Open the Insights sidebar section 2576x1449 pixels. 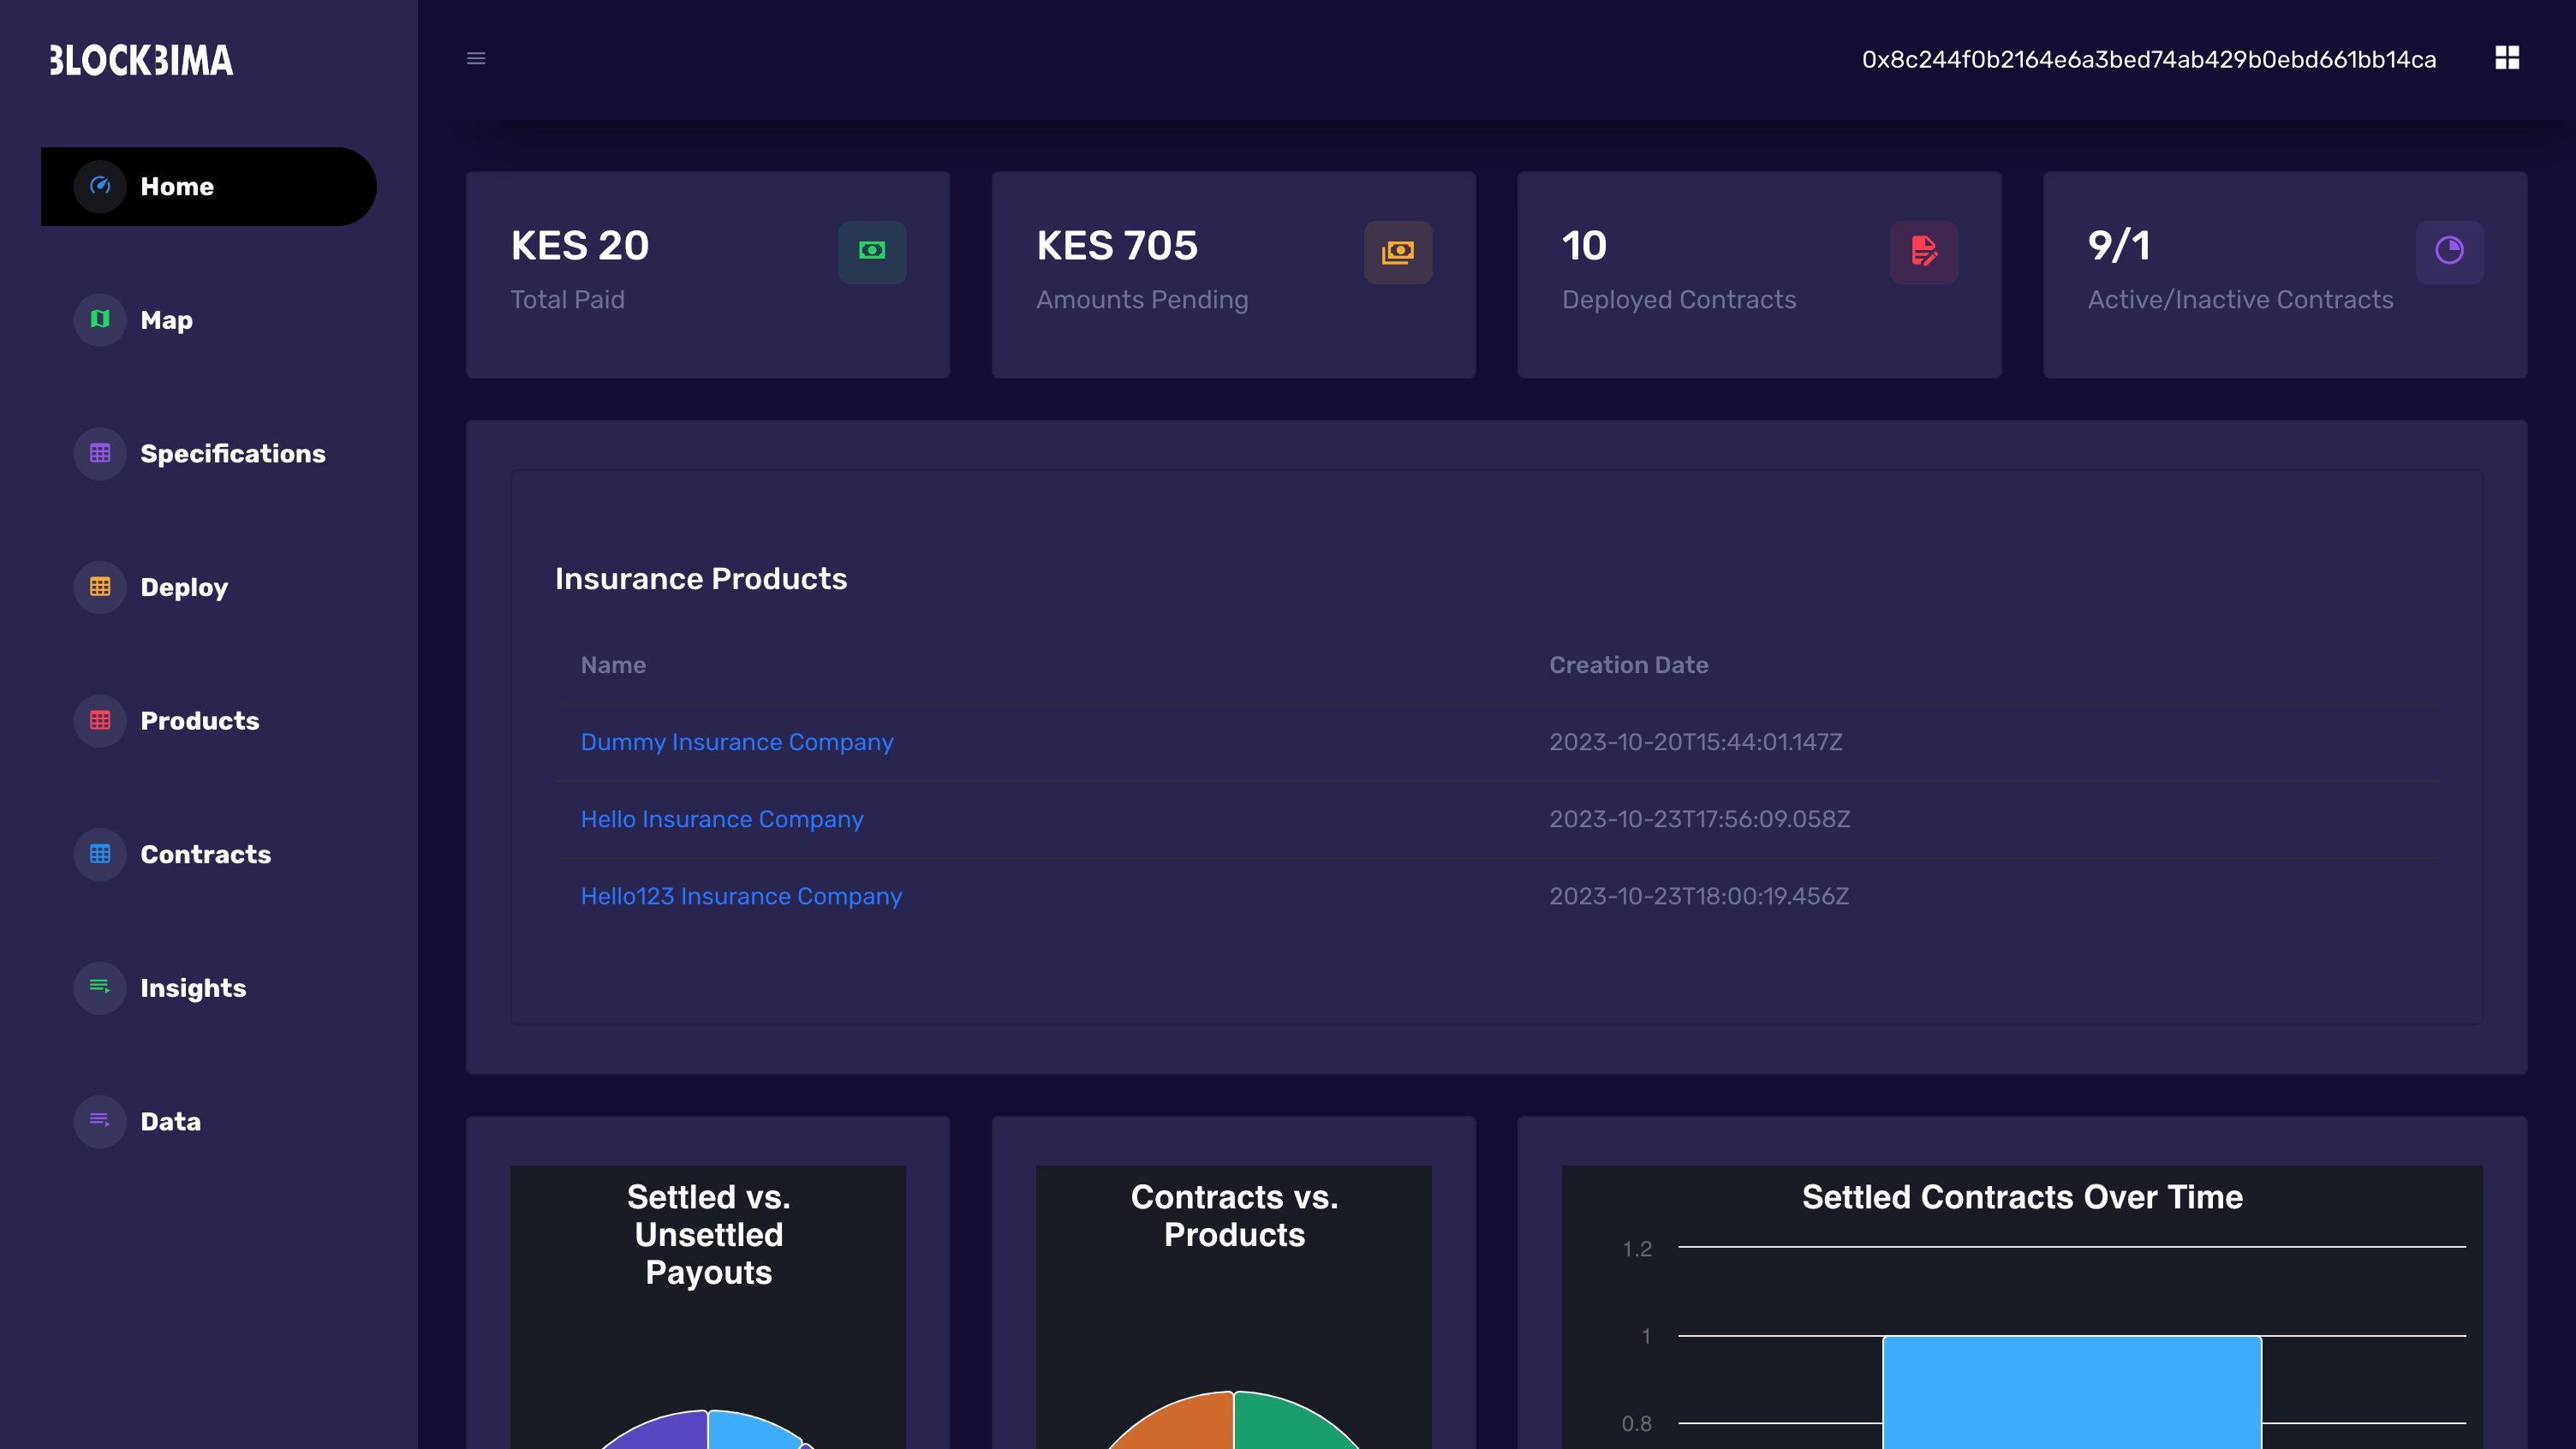[x=192, y=988]
